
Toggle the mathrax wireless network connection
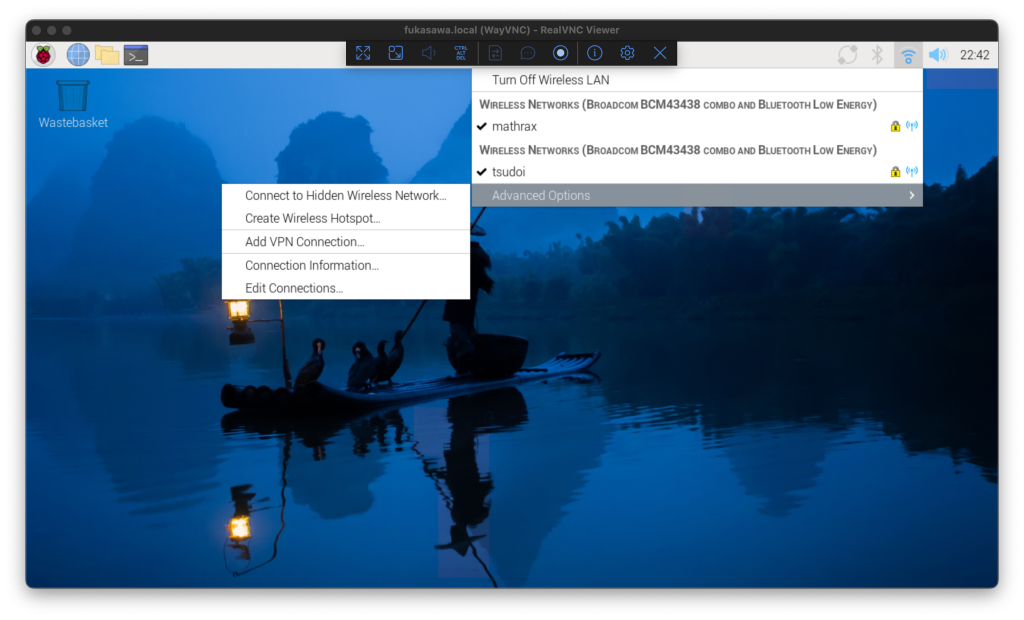pos(515,127)
